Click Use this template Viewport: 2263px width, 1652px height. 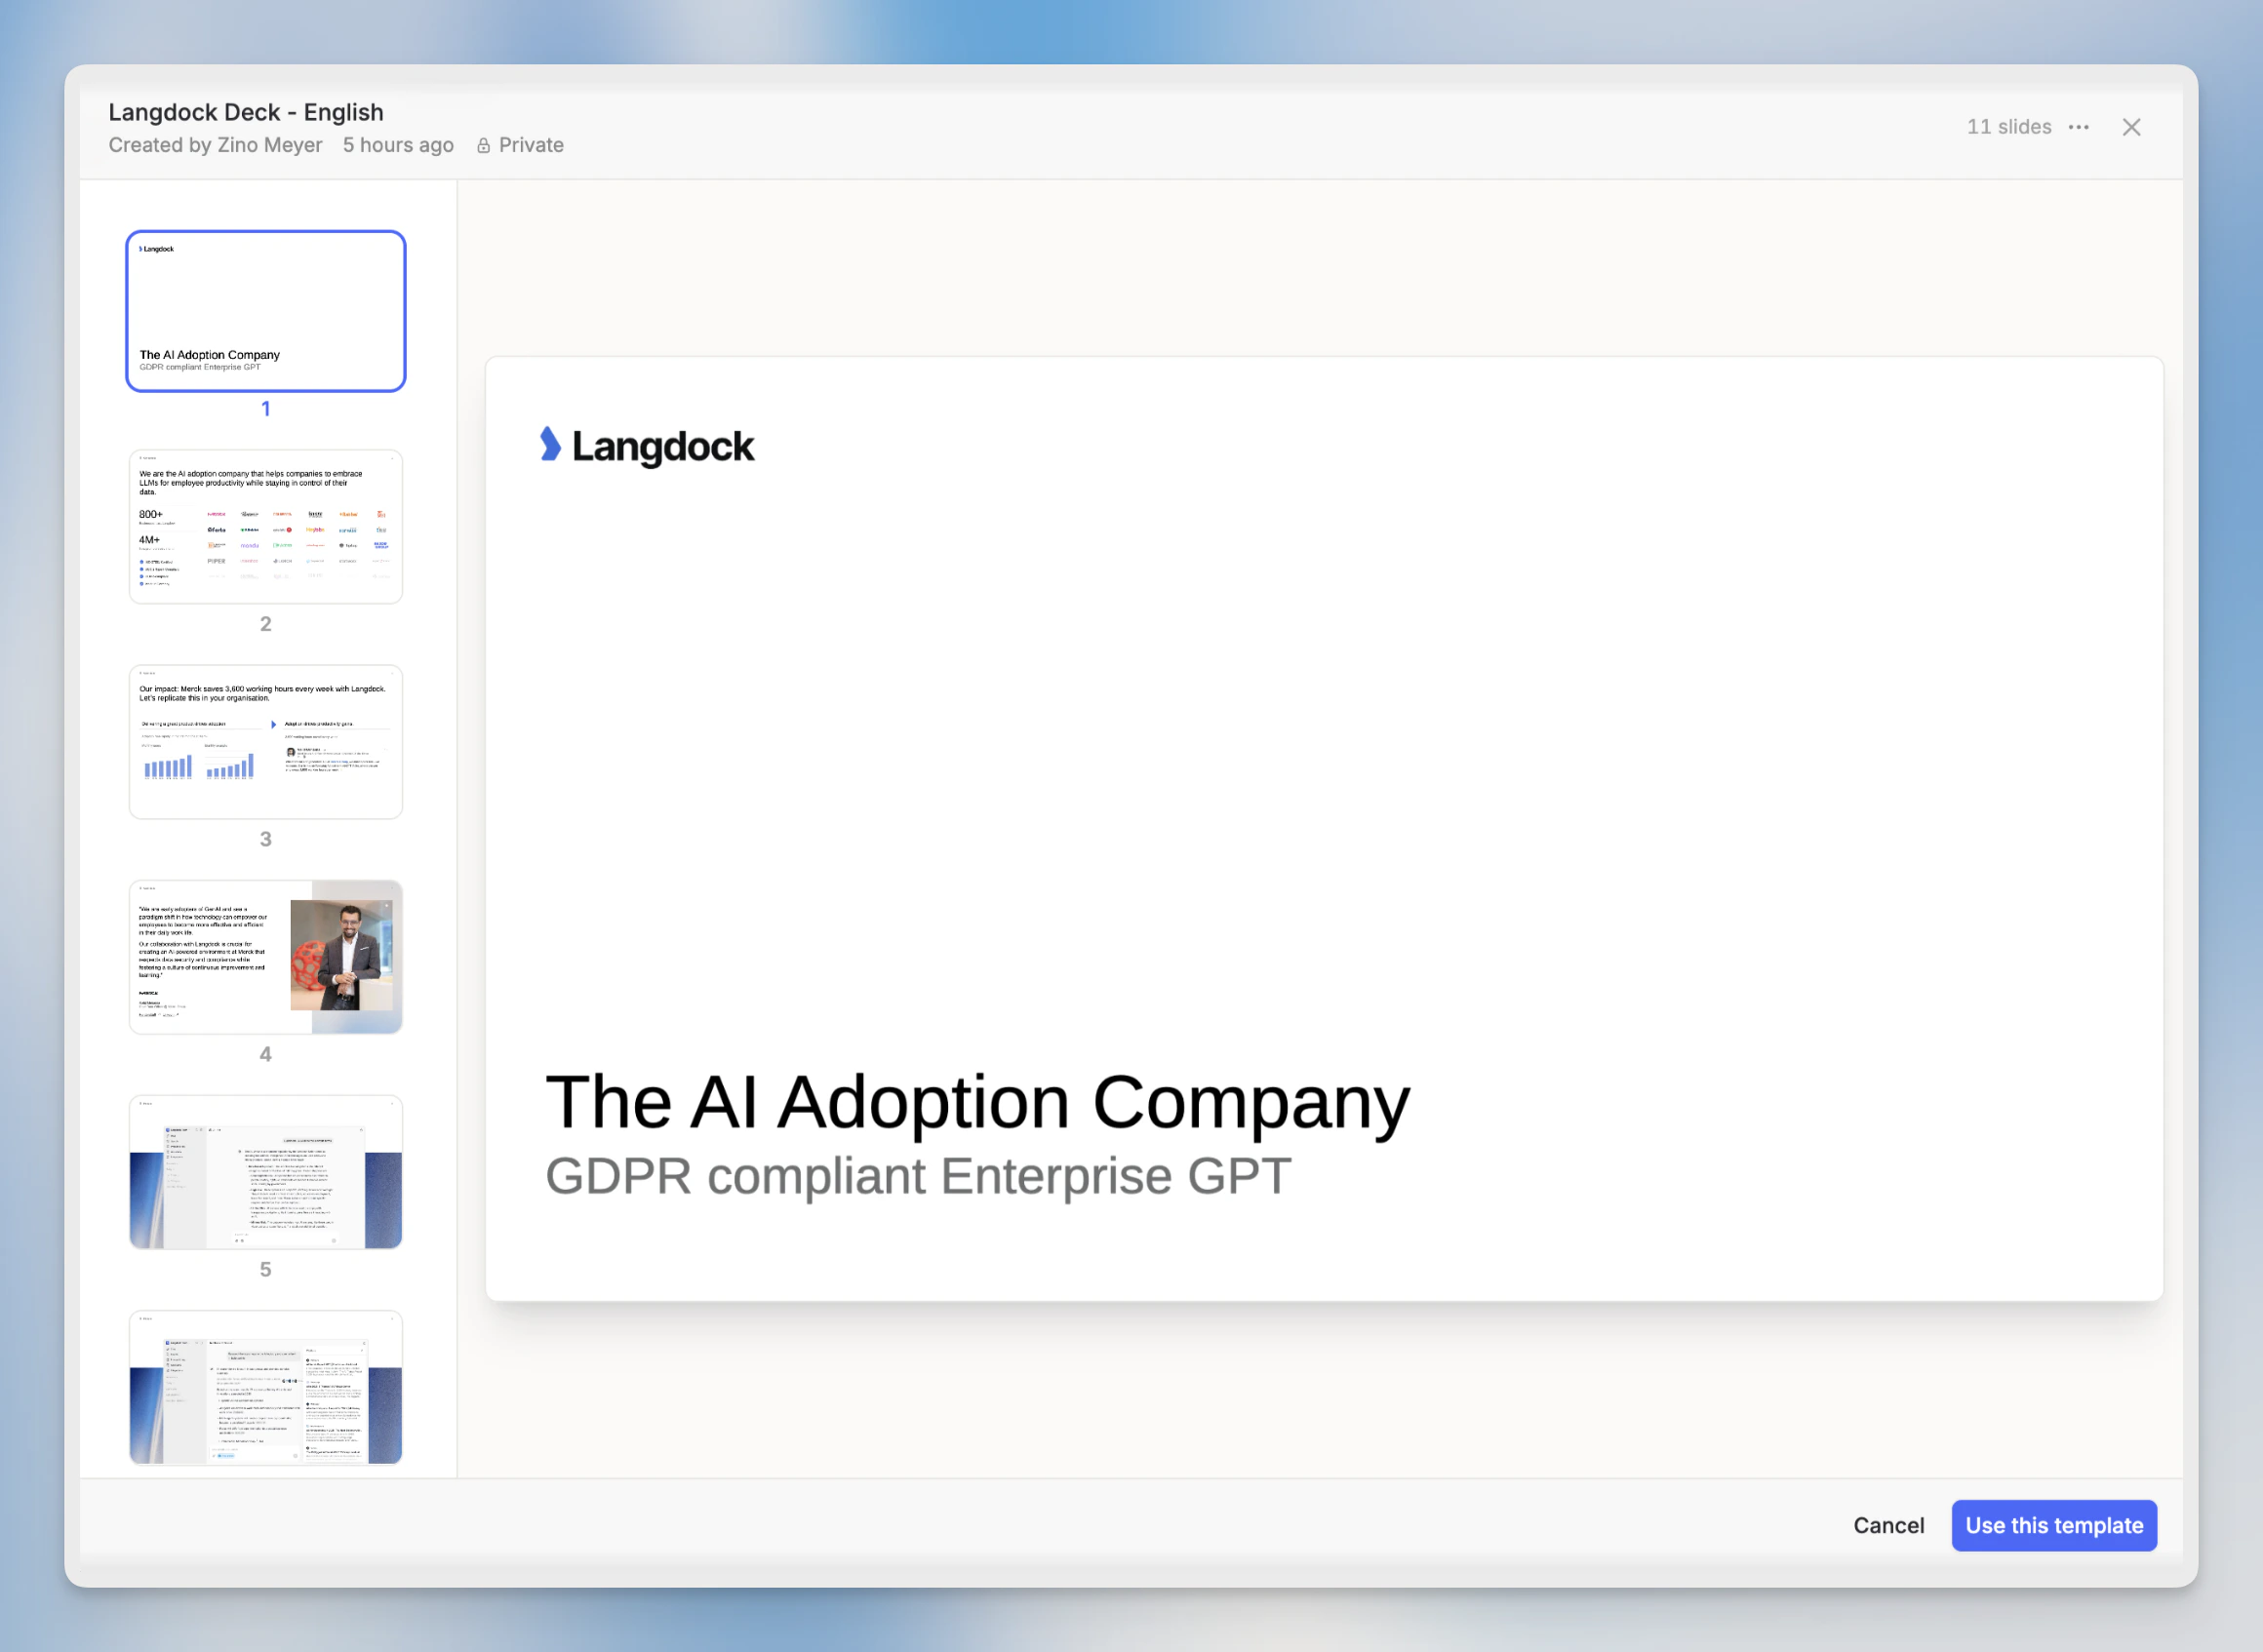pyautogui.click(x=2054, y=1525)
